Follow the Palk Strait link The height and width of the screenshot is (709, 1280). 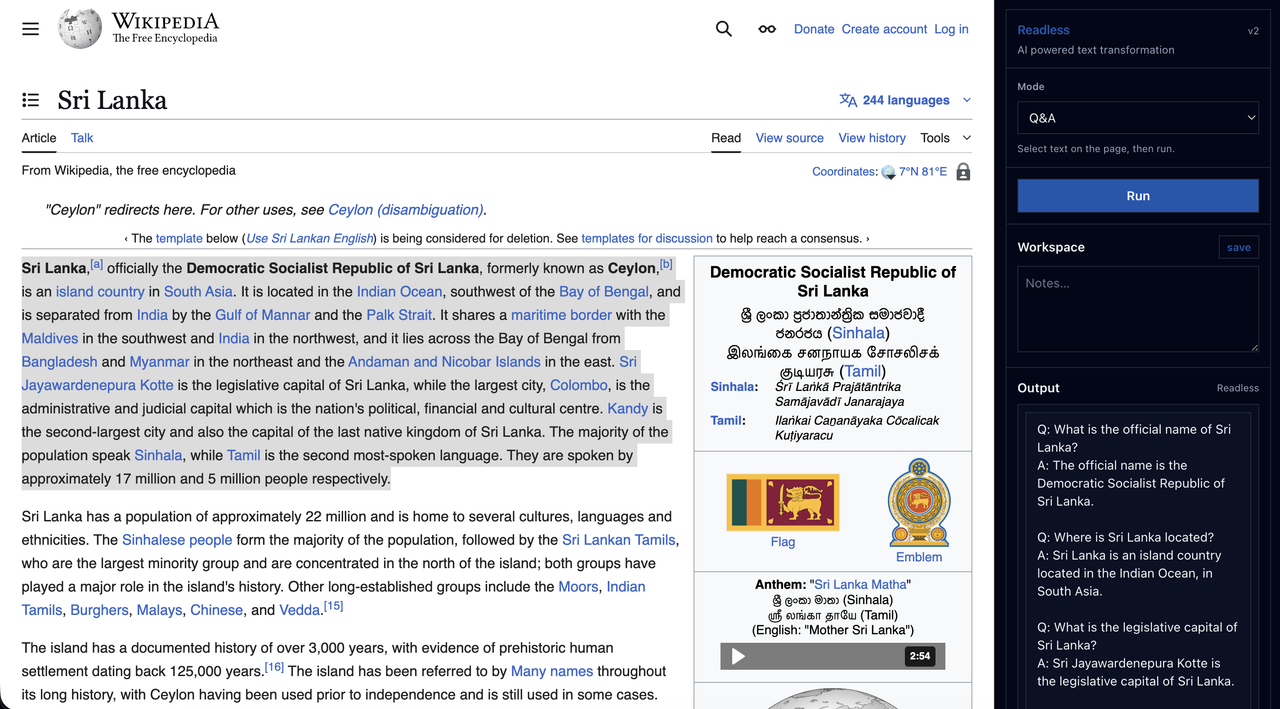399,315
